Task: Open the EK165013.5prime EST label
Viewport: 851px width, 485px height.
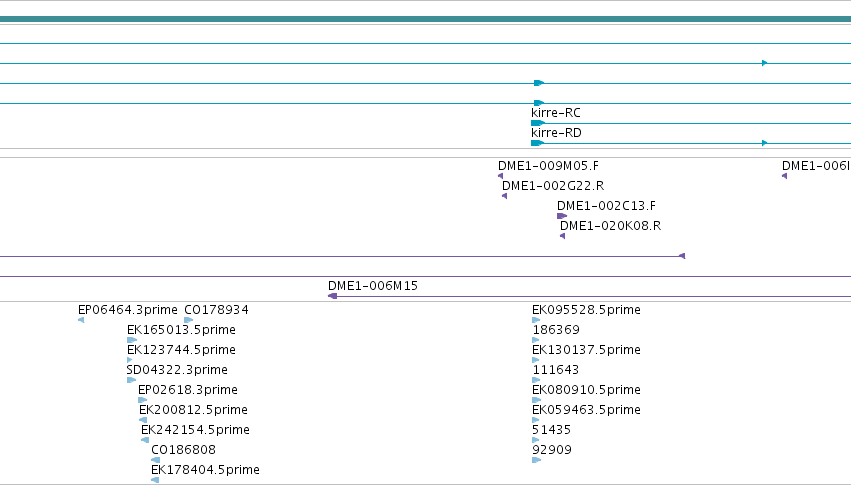Action: [x=181, y=330]
